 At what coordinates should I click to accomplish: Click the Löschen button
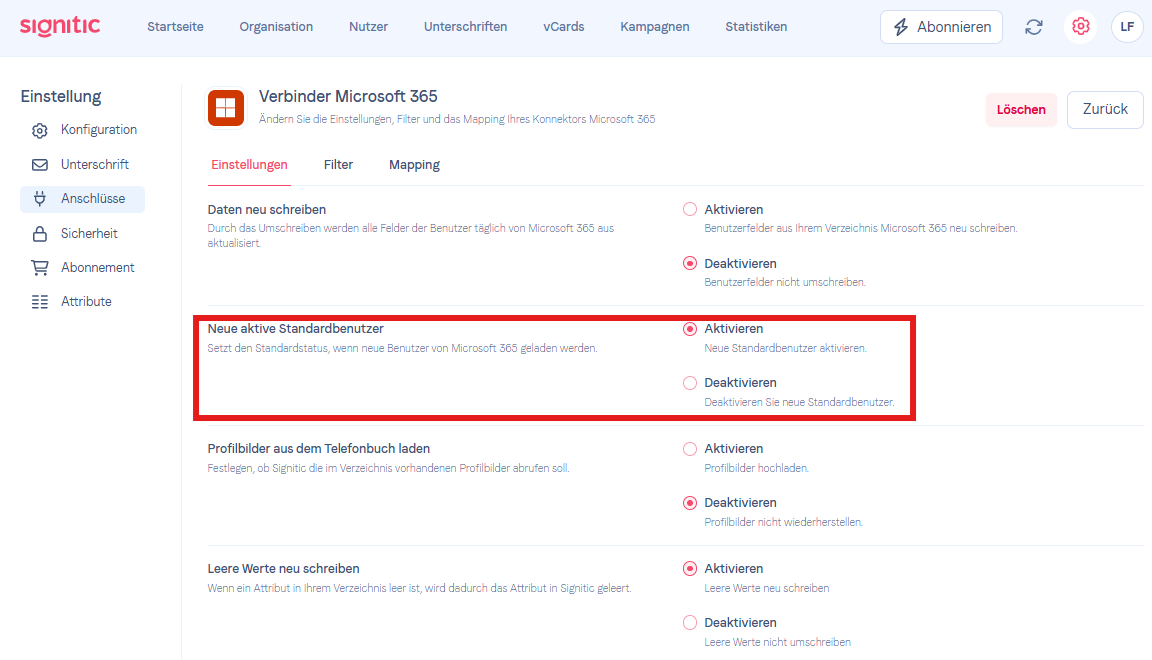click(1020, 110)
